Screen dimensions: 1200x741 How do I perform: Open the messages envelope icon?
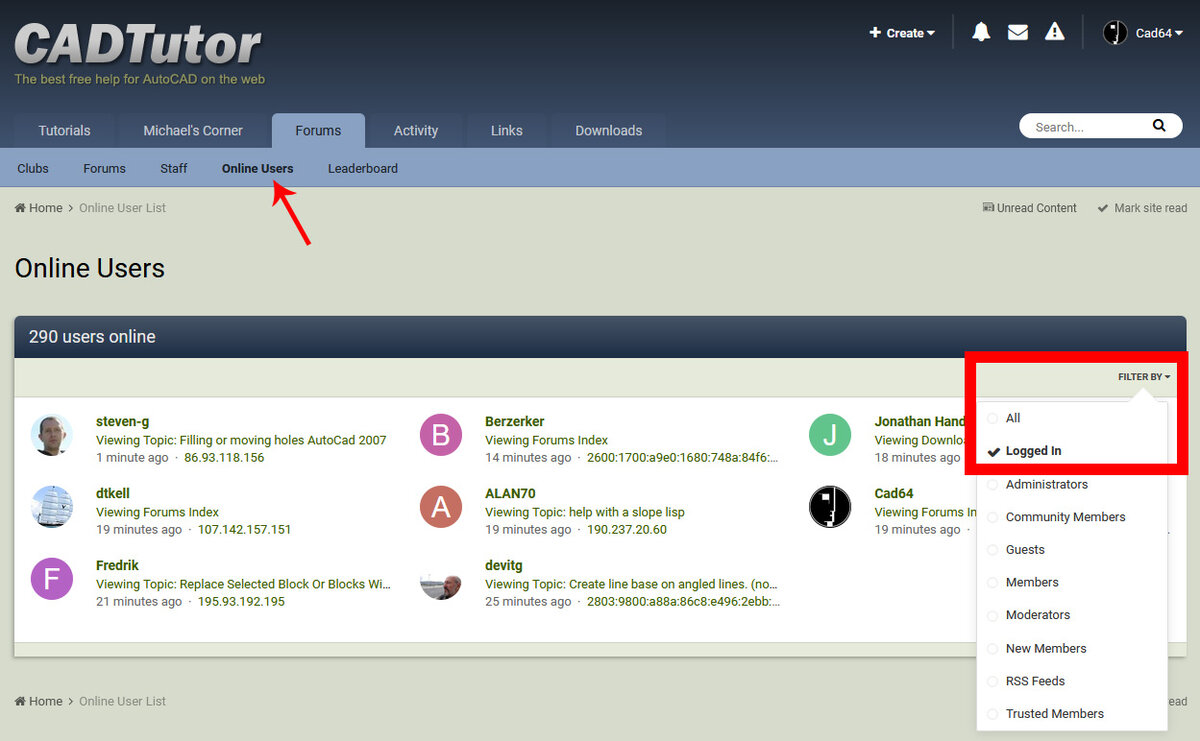1018,32
